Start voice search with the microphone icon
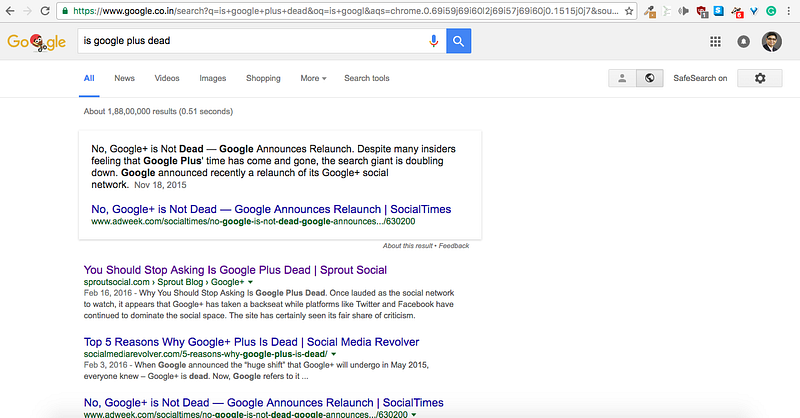The width and height of the screenshot is (800, 418). [x=434, y=41]
